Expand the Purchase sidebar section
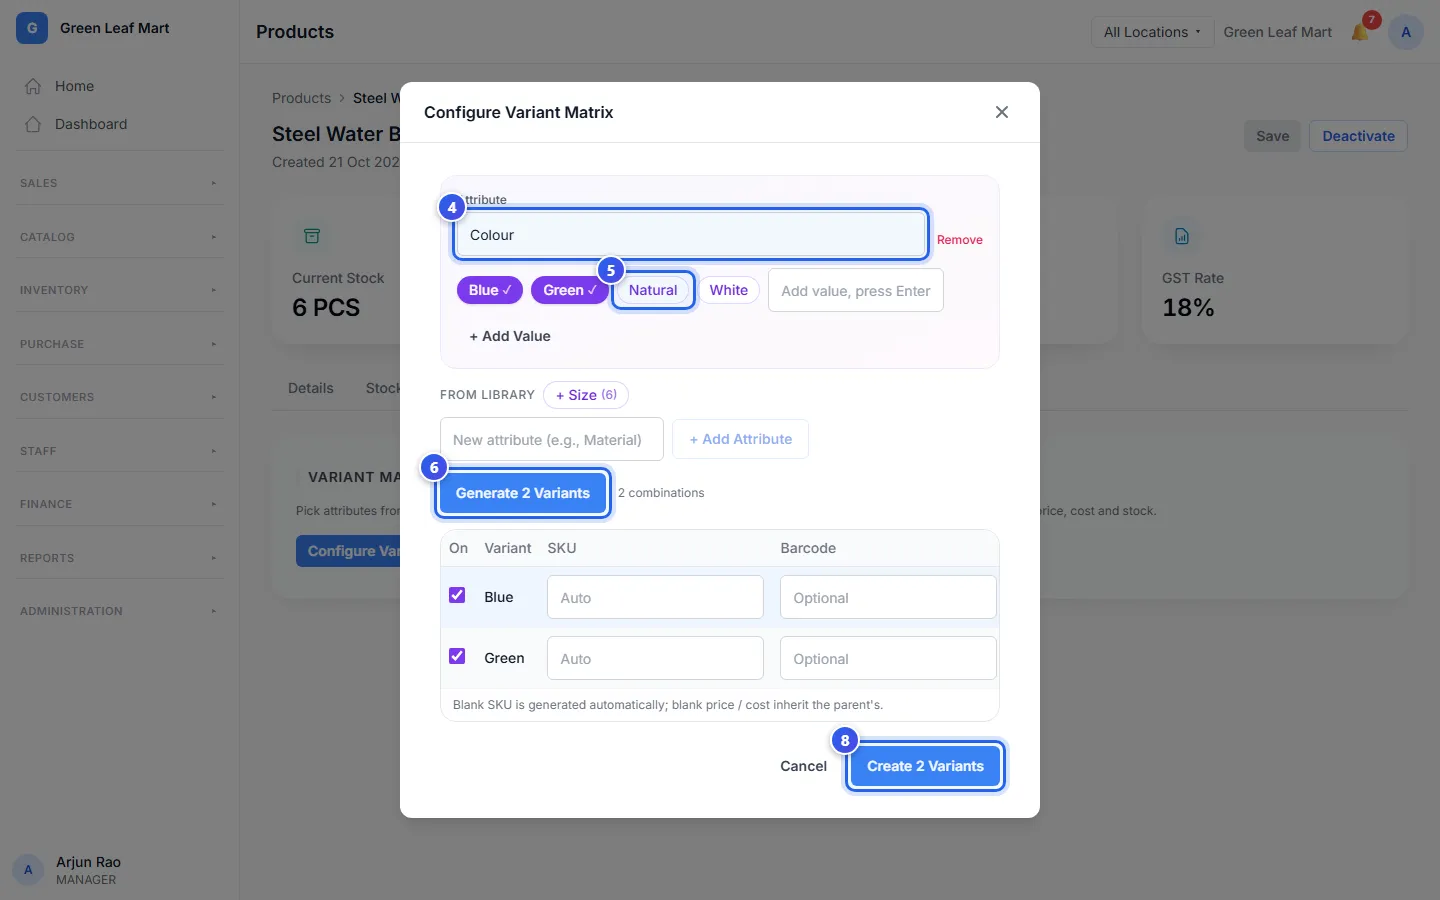The height and width of the screenshot is (900, 1440). point(120,344)
